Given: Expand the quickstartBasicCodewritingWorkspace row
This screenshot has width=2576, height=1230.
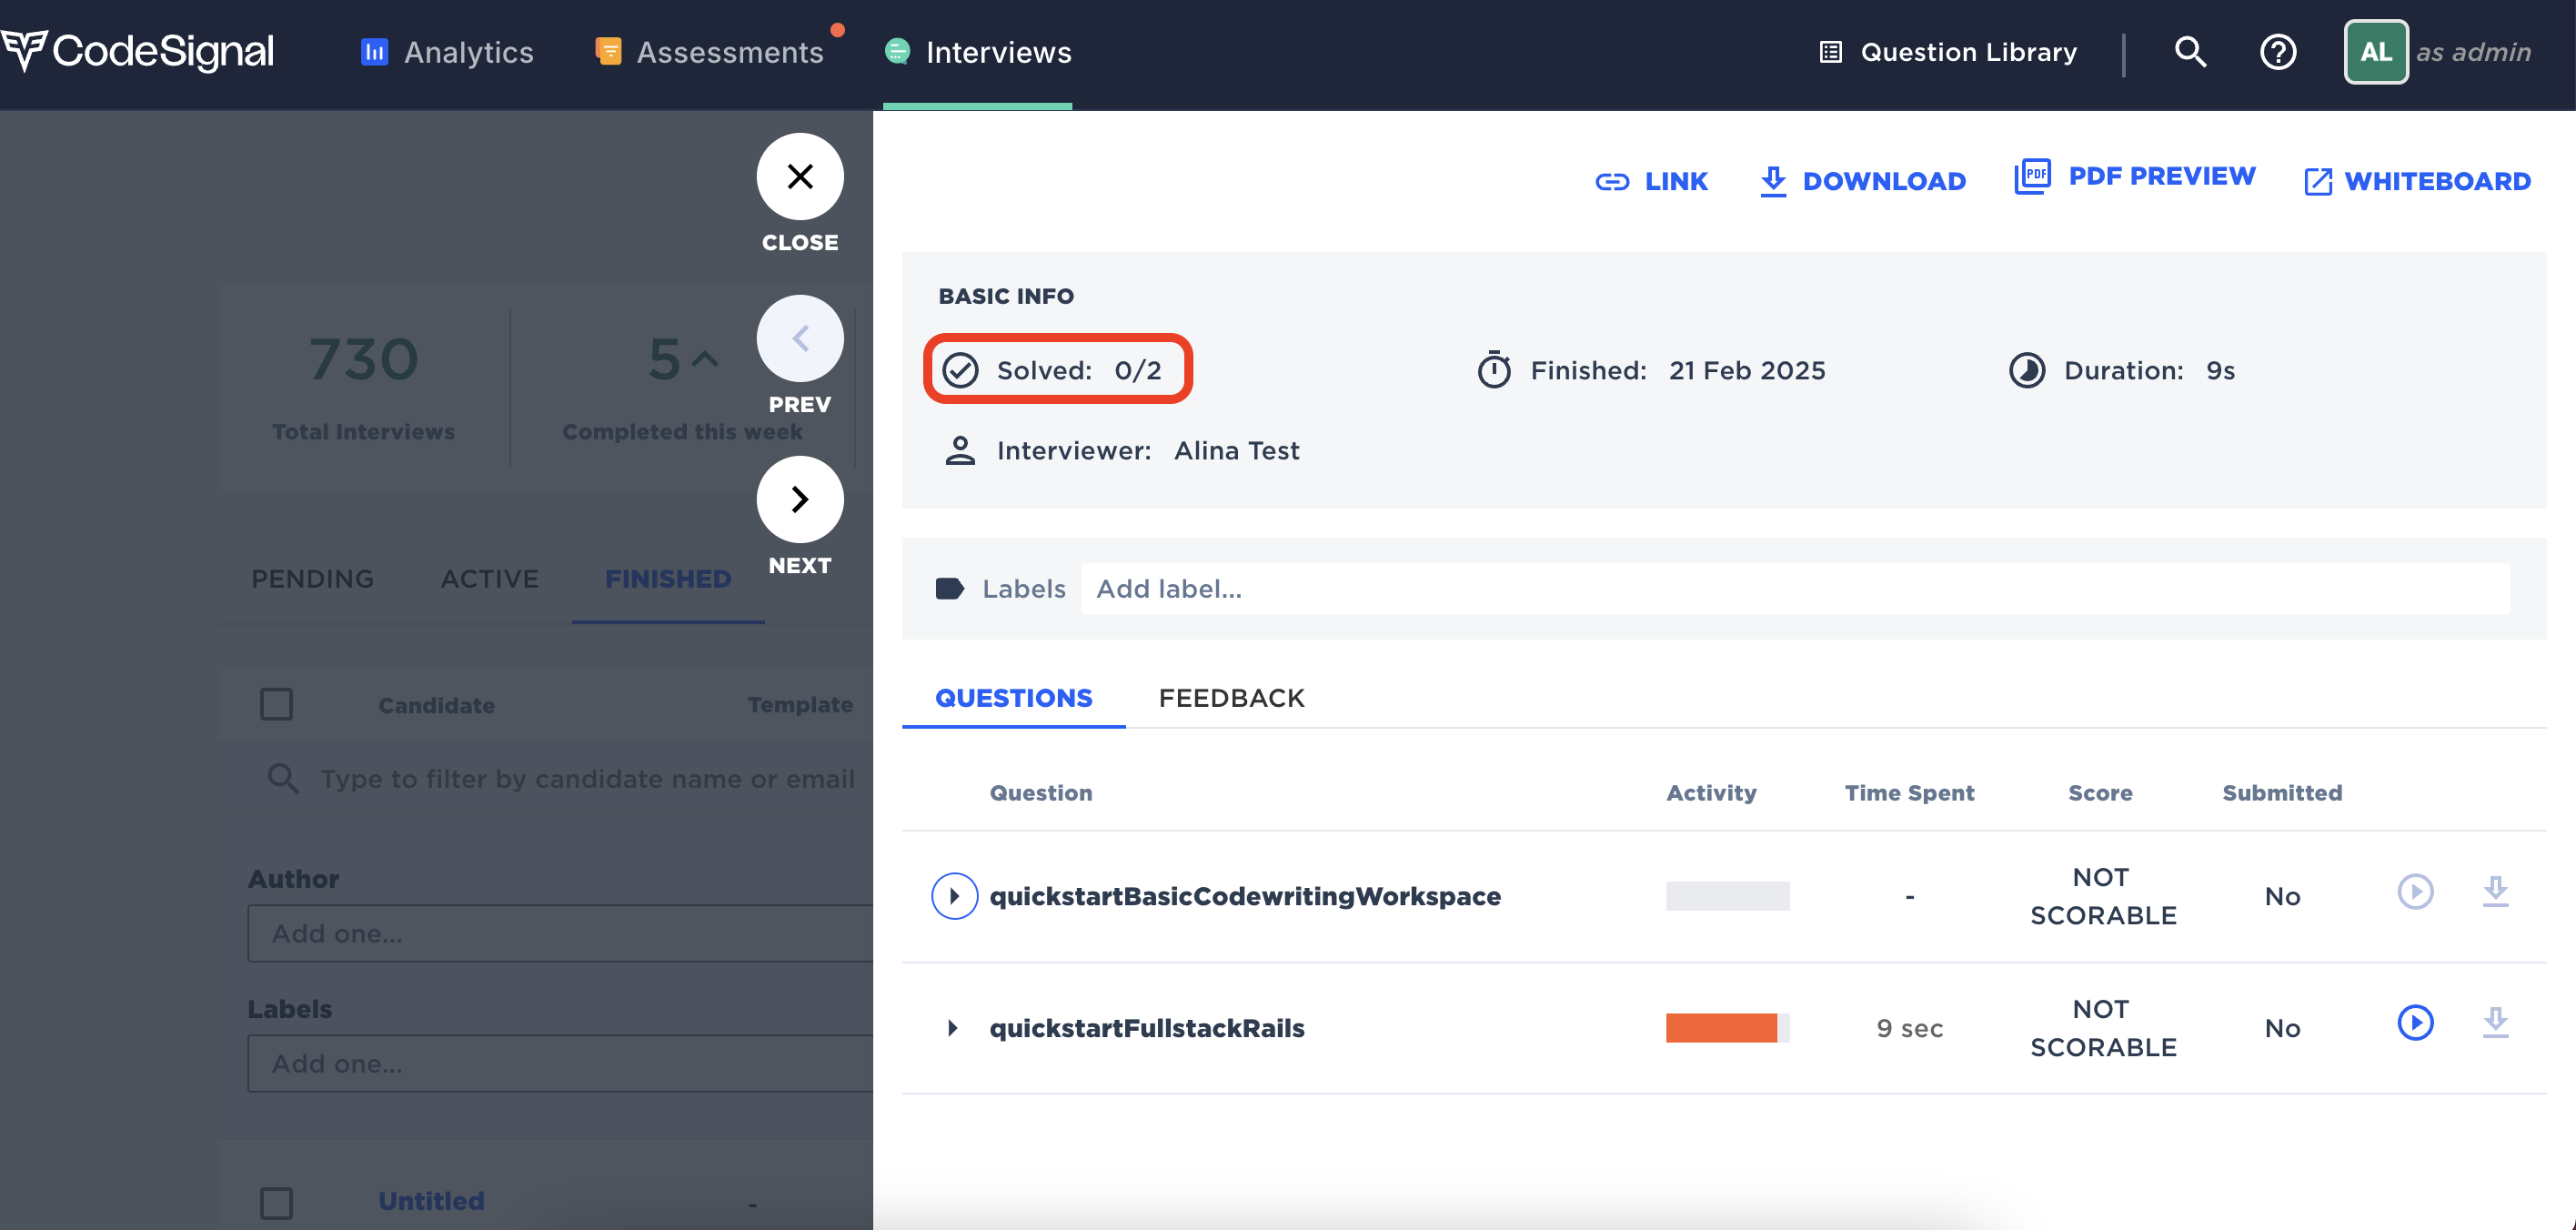Looking at the screenshot, I should pyautogui.click(x=954, y=896).
